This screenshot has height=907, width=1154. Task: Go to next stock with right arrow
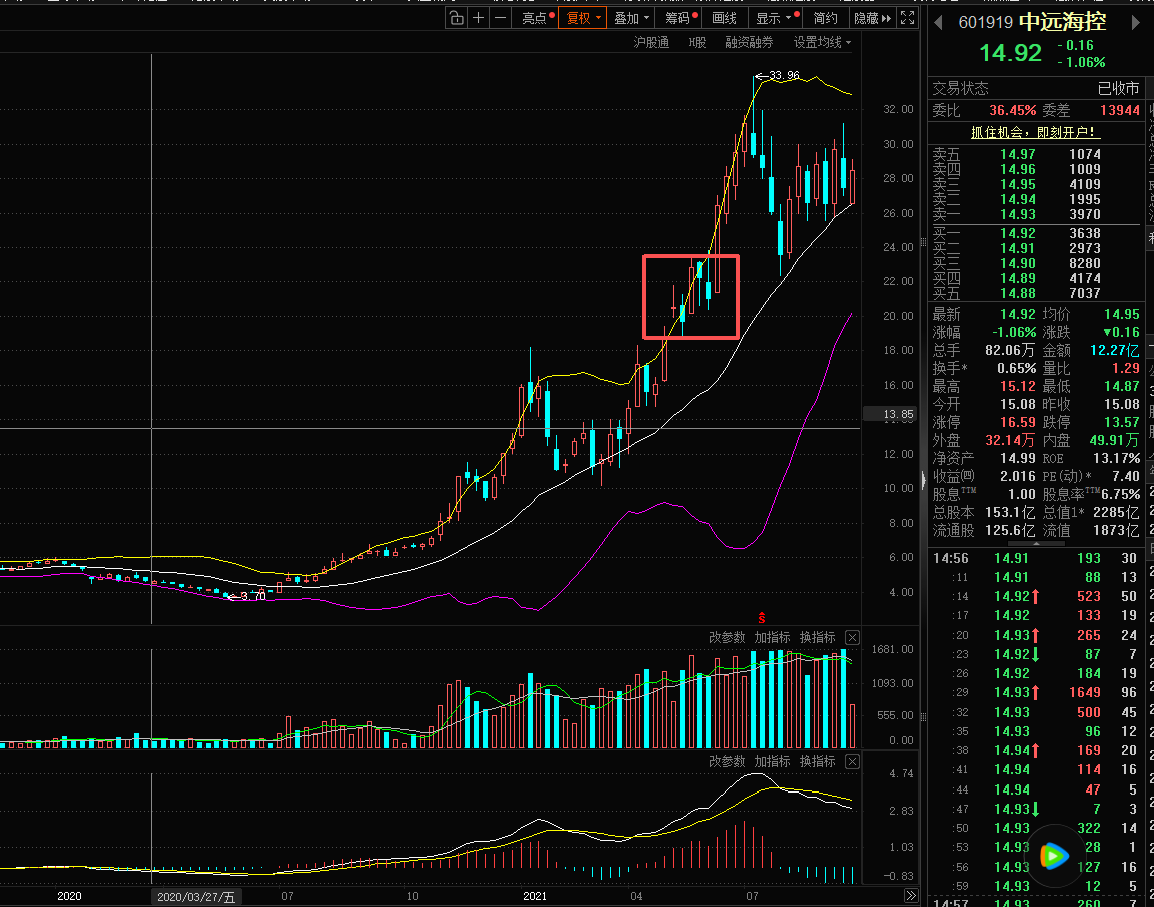(1136, 22)
